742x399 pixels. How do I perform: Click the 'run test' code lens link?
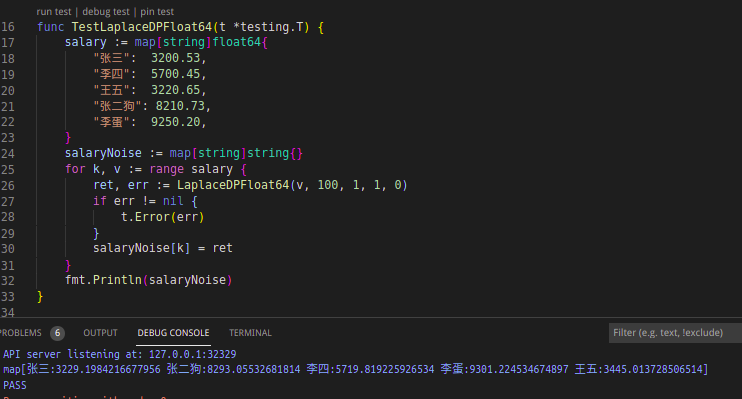coord(53,11)
